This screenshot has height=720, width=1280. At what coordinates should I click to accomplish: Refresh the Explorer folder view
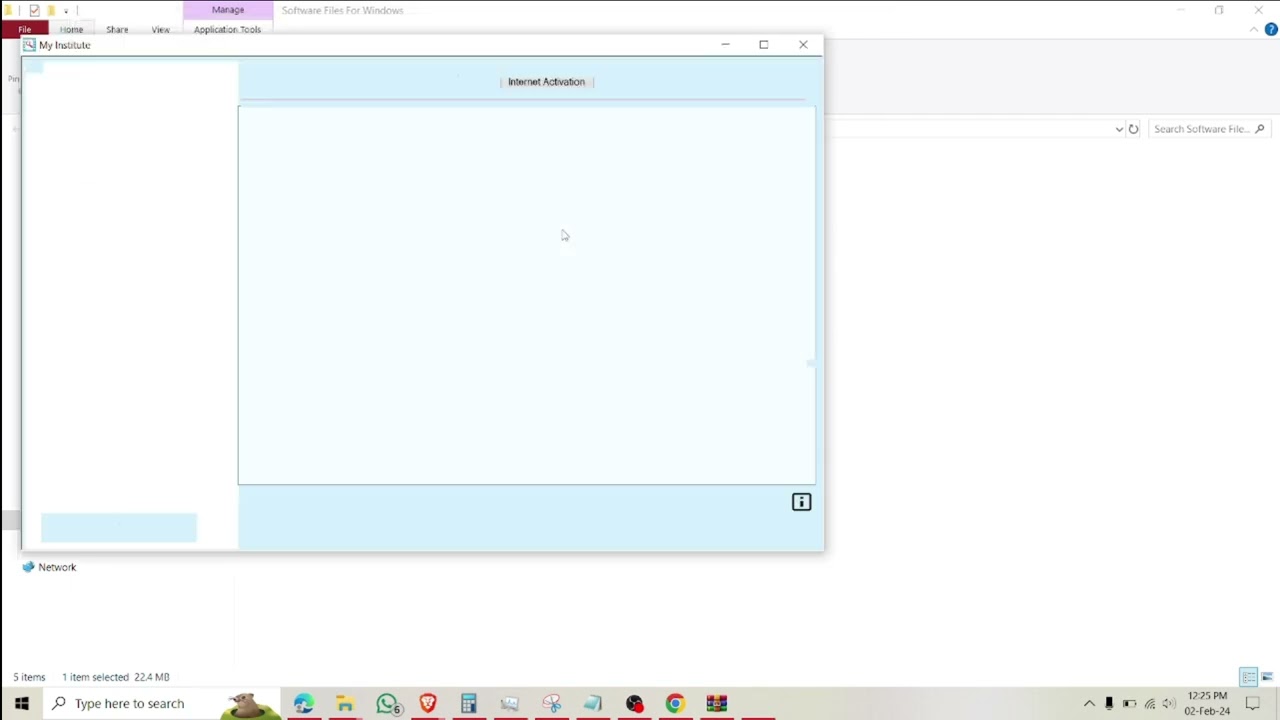coord(1133,129)
